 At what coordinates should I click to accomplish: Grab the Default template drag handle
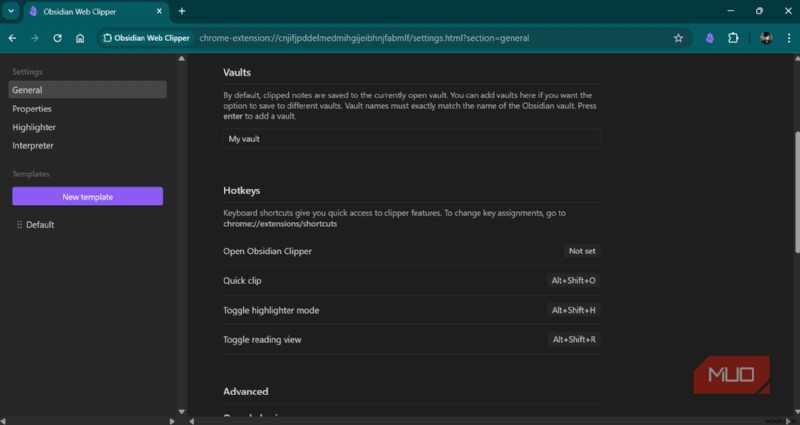[19, 224]
